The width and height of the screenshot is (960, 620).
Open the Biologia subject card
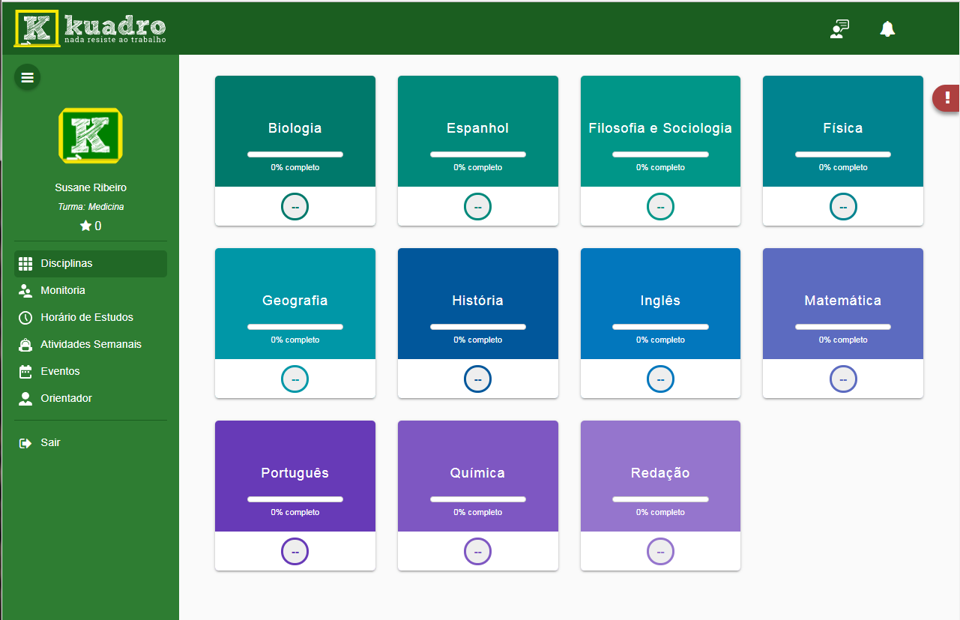point(295,129)
